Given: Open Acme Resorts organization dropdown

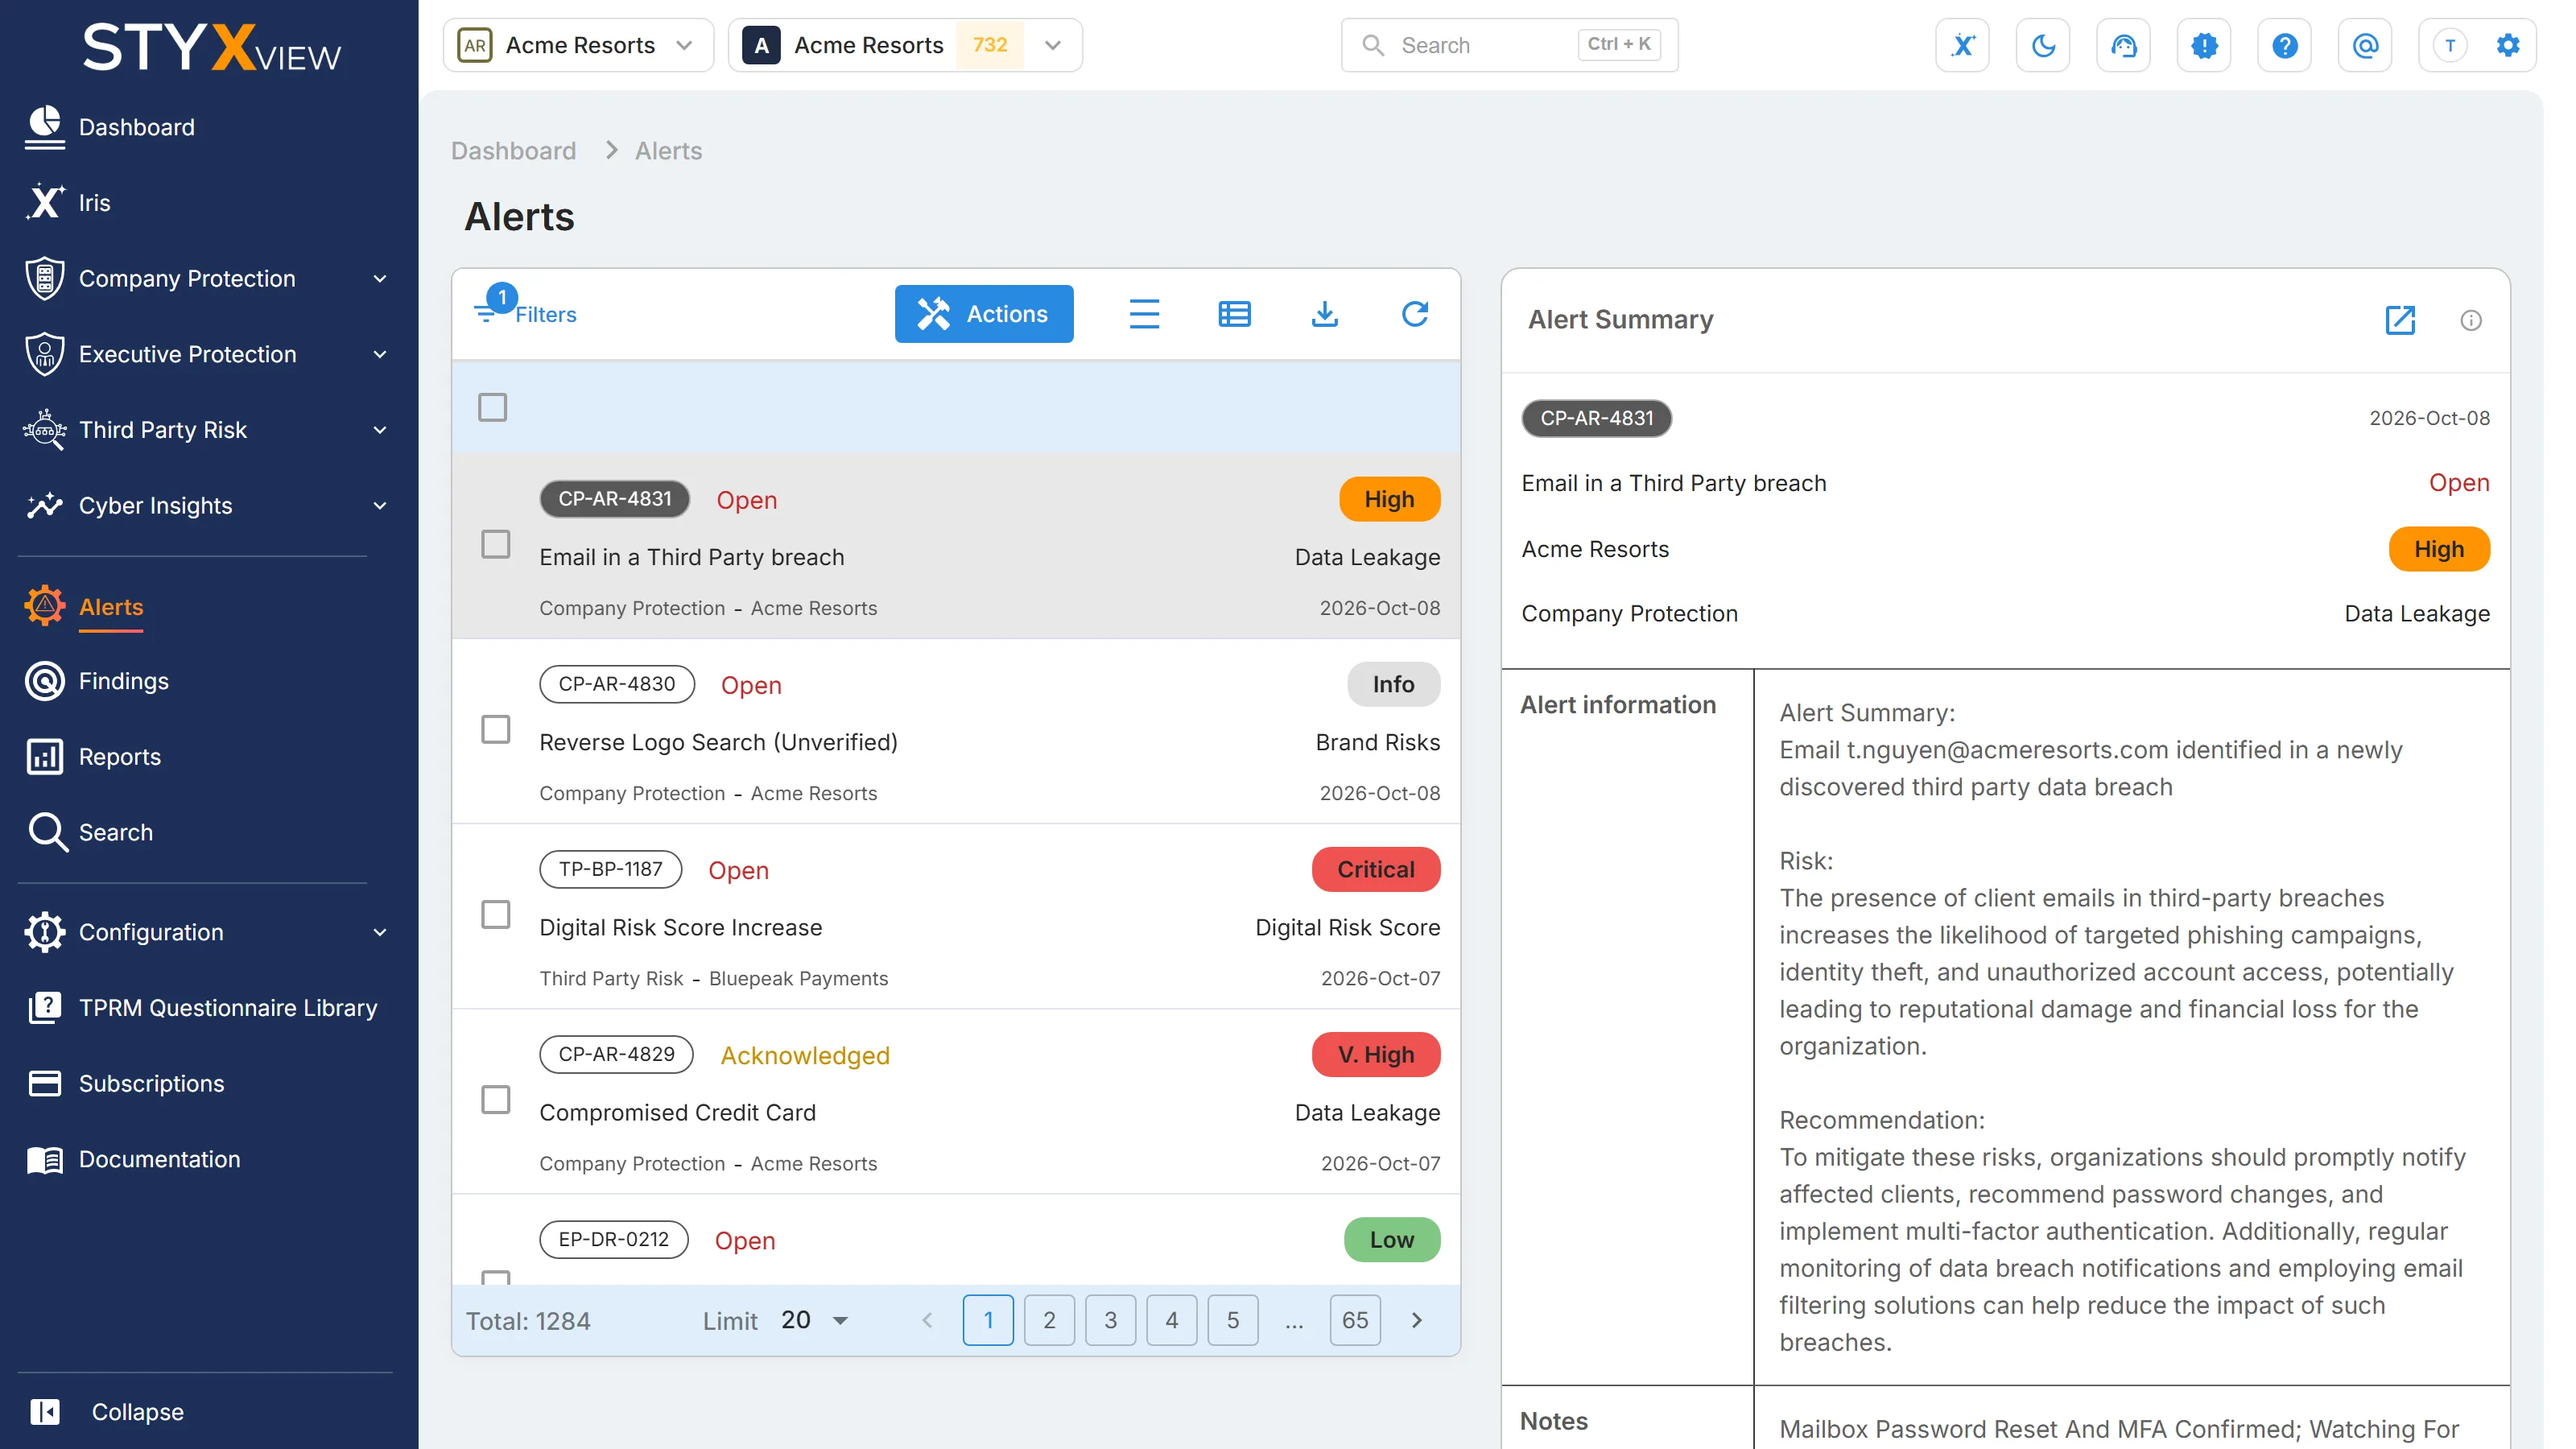Looking at the screenshot, I should (x=578, y=45).
